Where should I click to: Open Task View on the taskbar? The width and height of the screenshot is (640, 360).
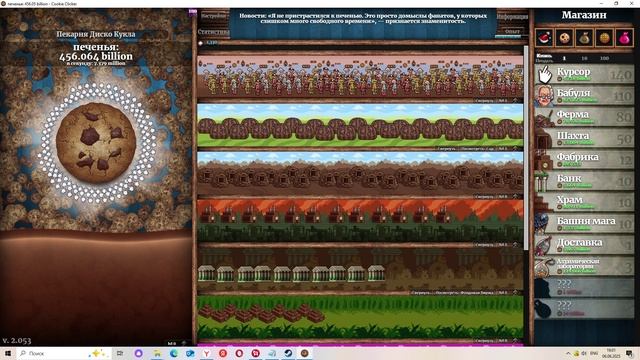click(120, 353)
